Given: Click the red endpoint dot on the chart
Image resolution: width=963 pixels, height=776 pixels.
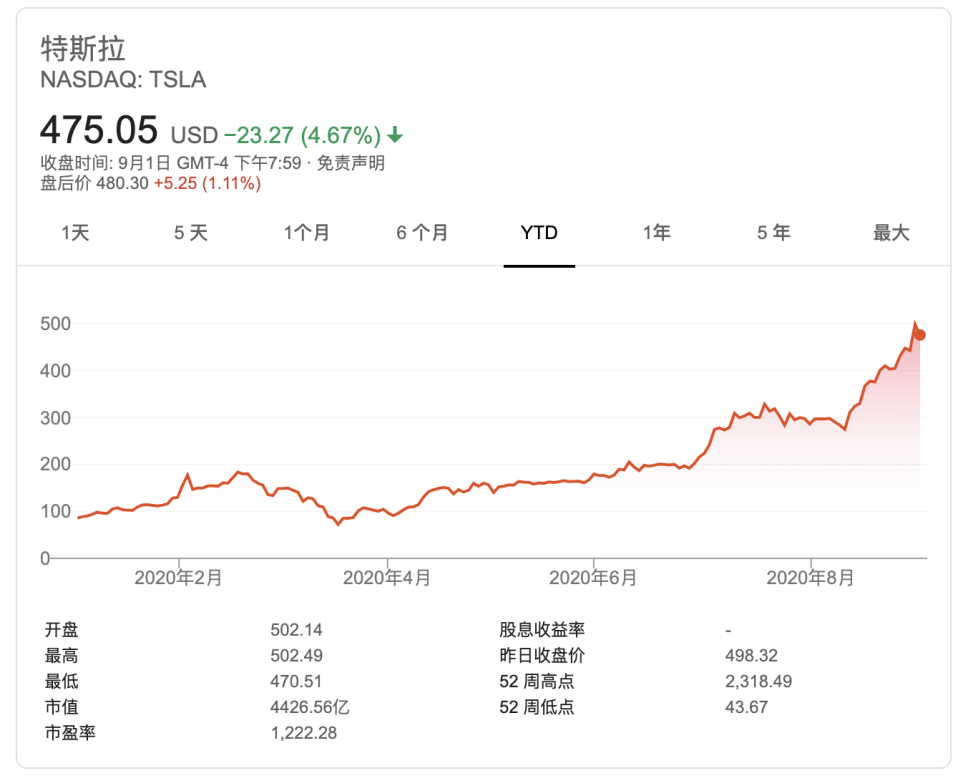Looking at the screenshot, I should click(x=920, y=335).
